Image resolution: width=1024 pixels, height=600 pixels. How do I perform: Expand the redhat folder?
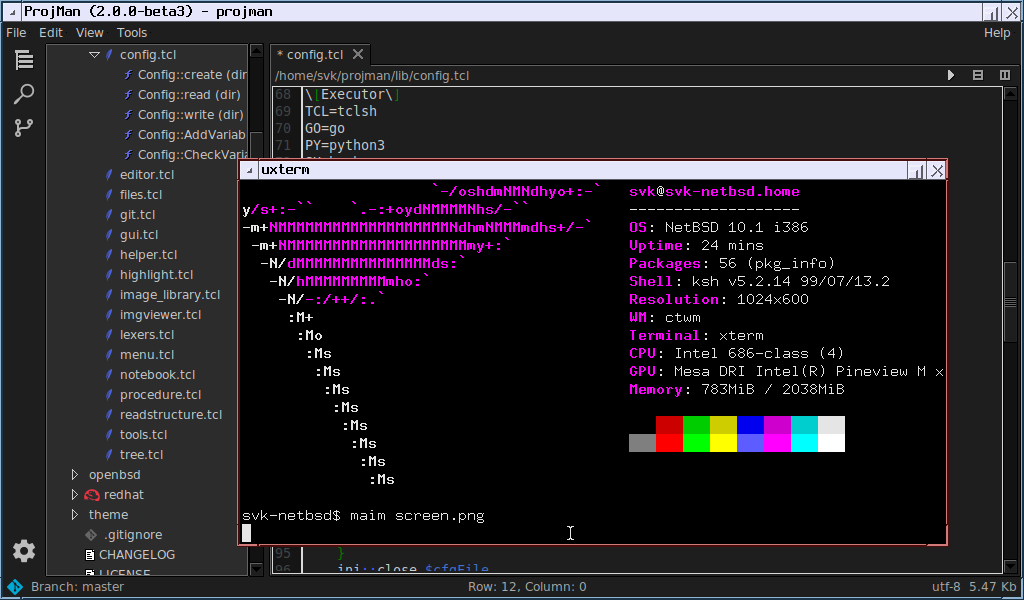[x=74, y=495]
